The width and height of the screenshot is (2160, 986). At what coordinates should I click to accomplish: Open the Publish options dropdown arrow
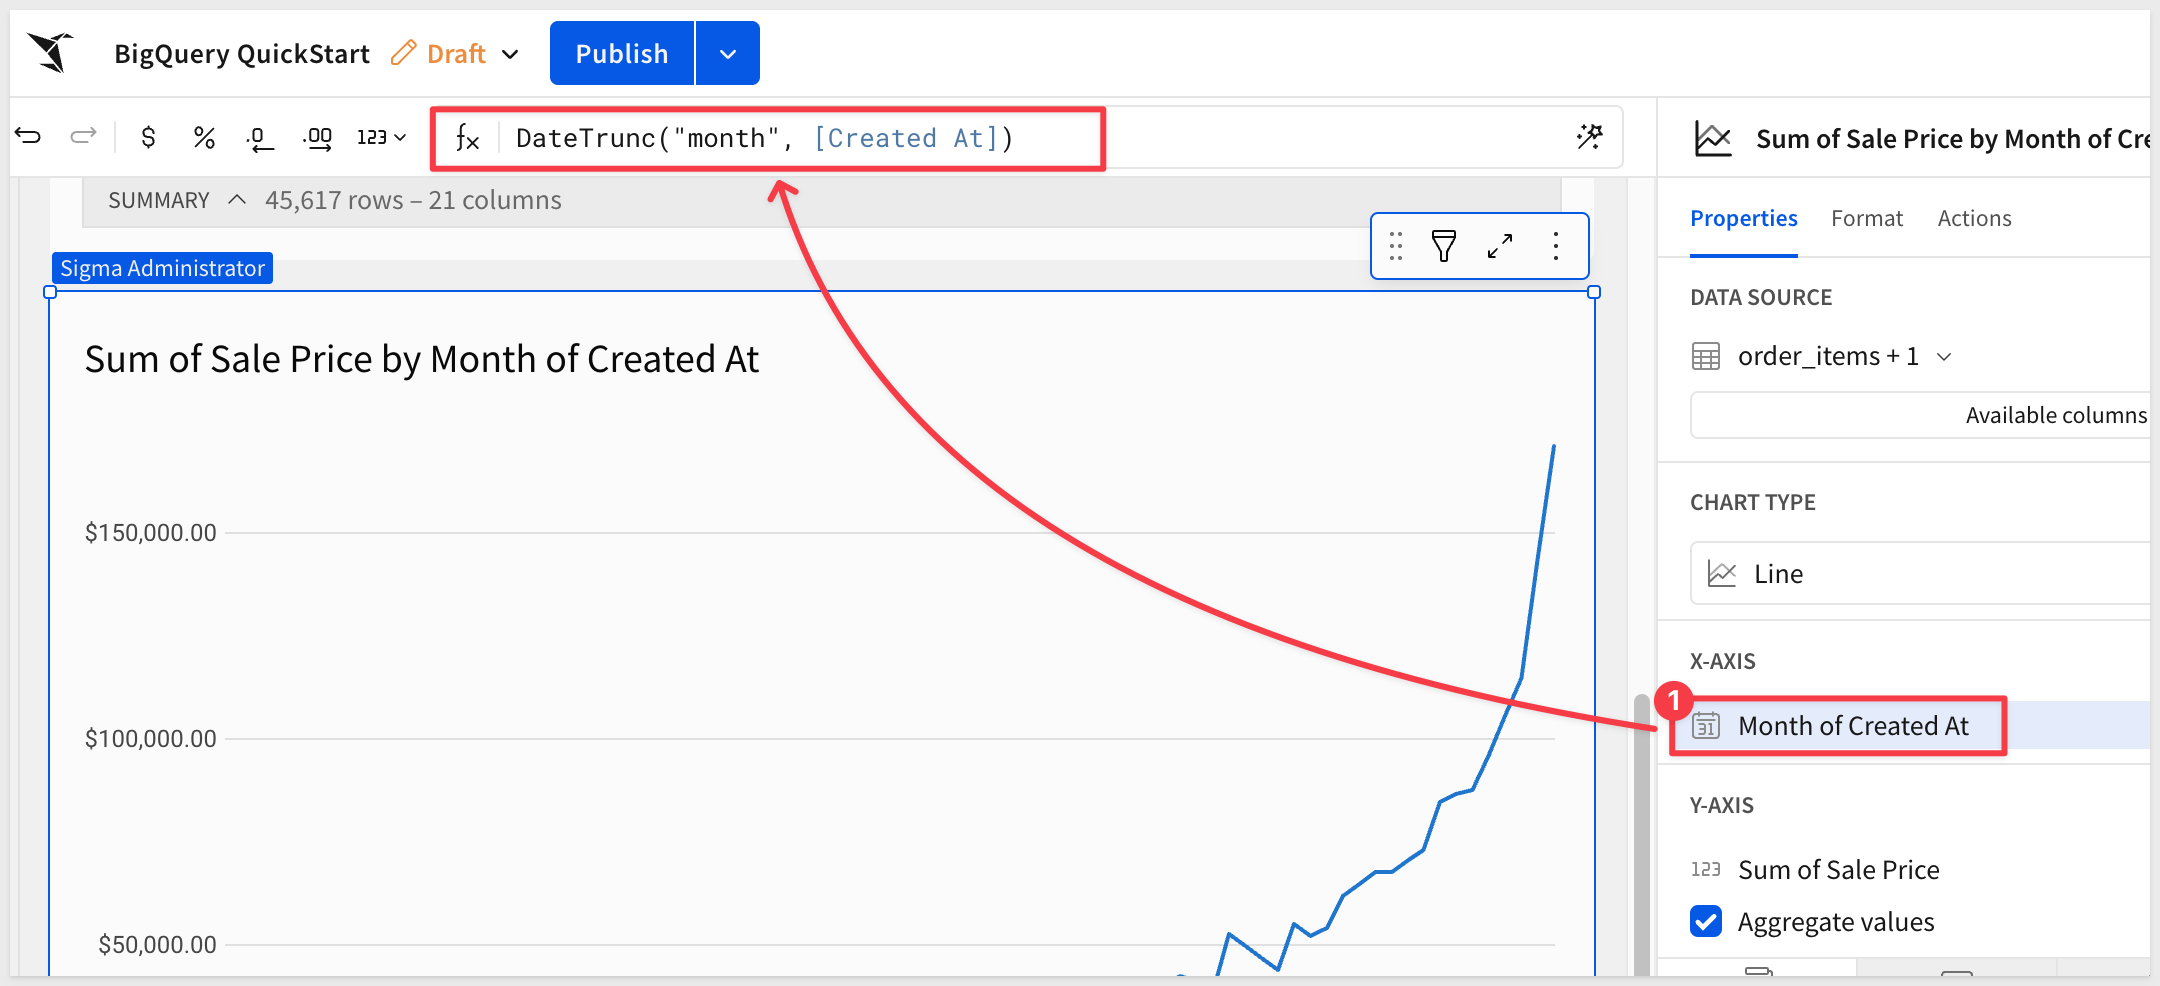(727, 54)
